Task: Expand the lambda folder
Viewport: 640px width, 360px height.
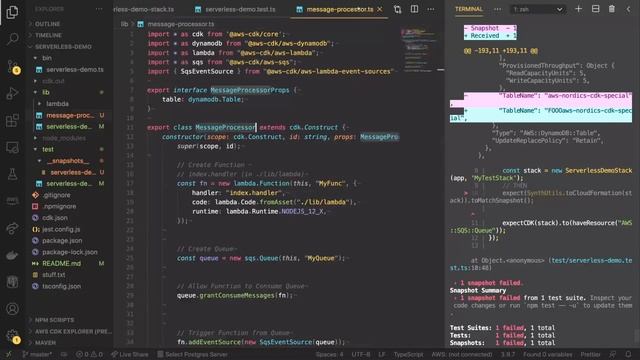Action: pos(57,104)
